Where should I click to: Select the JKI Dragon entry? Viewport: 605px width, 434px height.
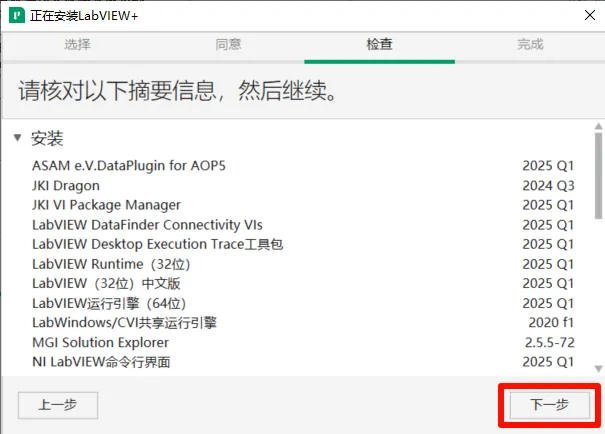(x=303, y=186)
